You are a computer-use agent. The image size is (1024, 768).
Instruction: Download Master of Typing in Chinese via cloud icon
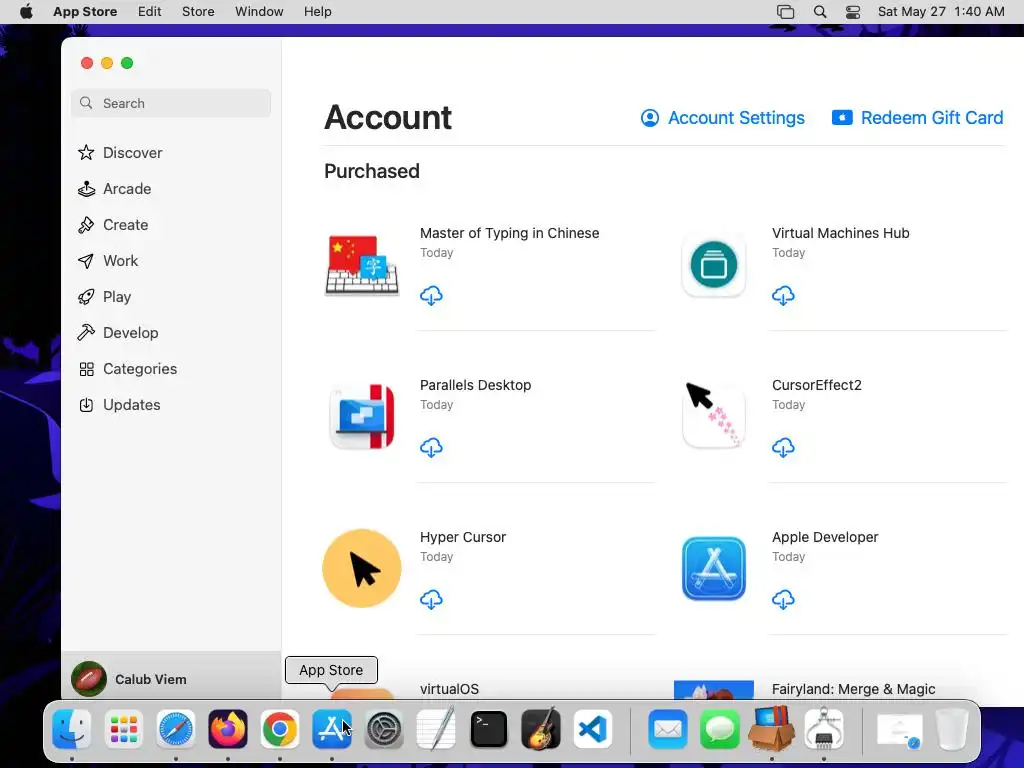(x=431, y=296)
